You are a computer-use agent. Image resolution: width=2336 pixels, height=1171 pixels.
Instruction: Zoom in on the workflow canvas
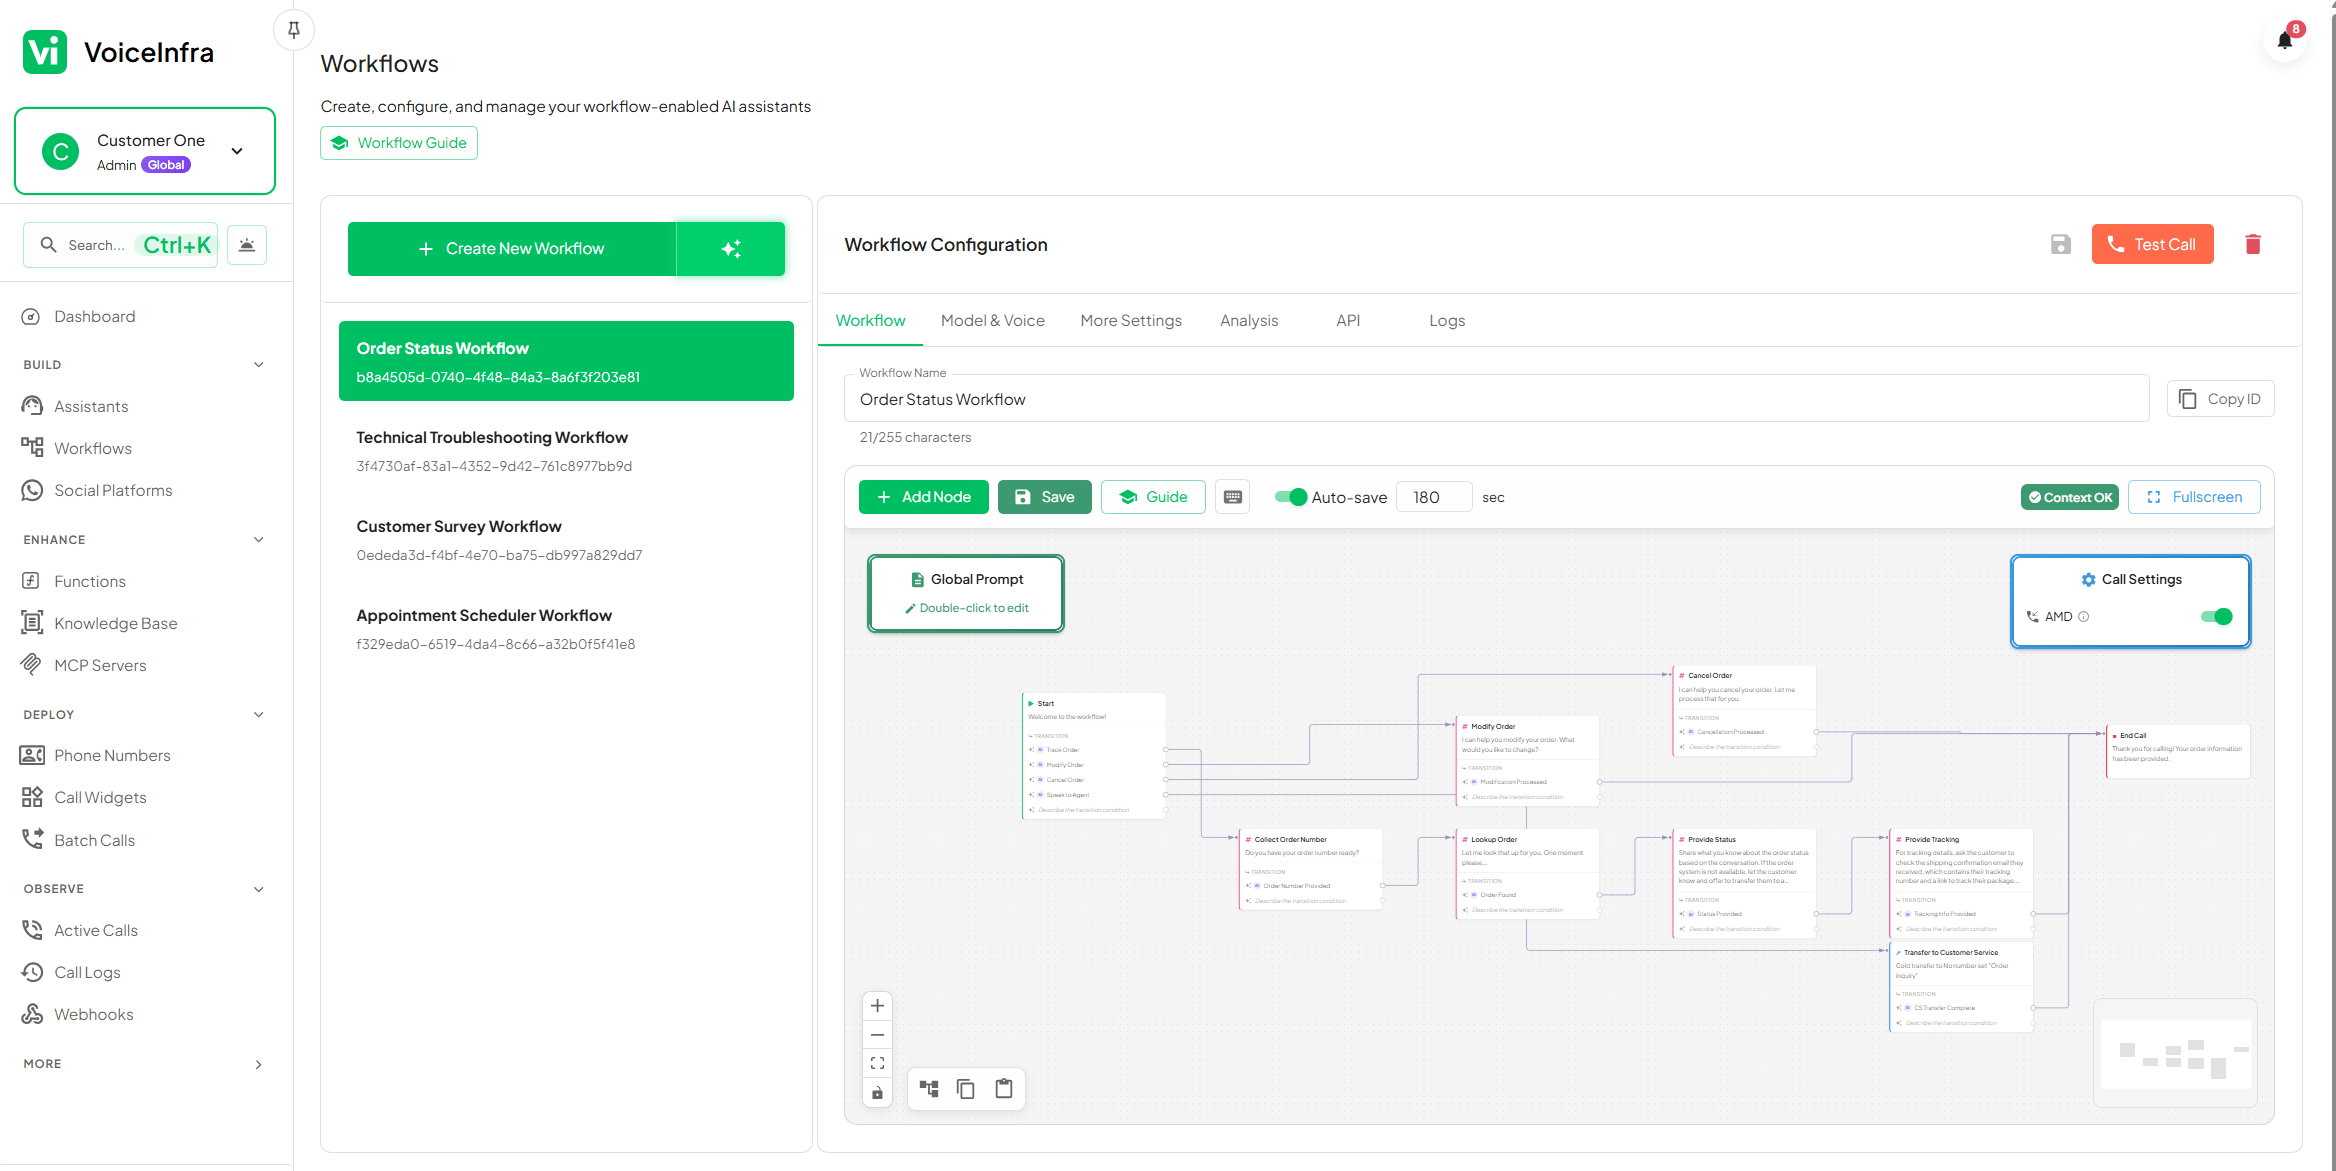tap(877, 1006)
